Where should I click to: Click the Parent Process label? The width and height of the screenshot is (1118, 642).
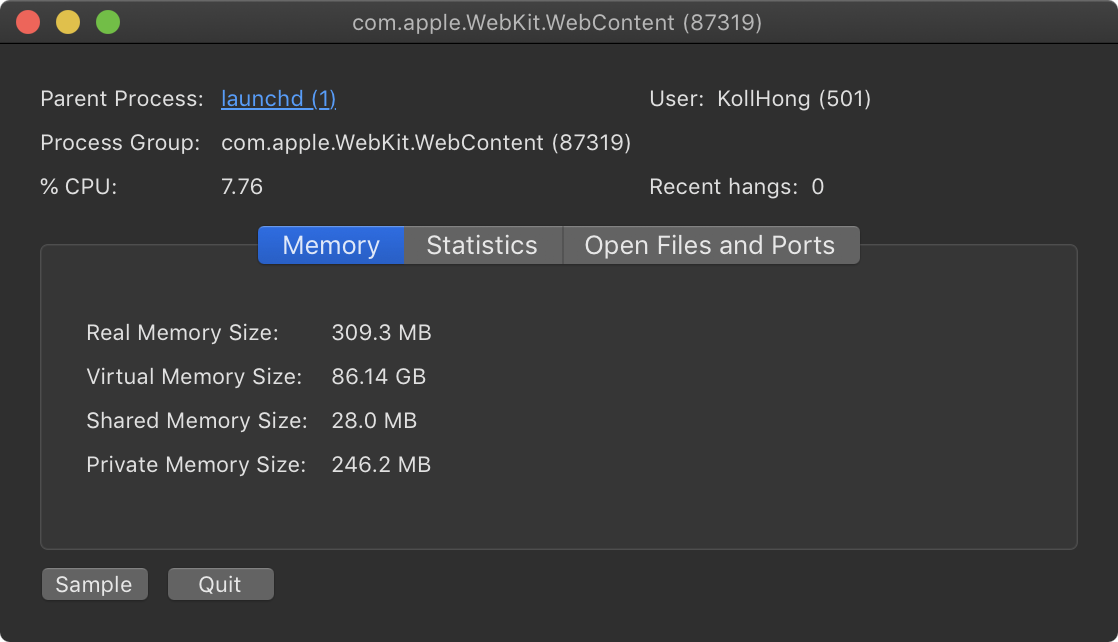(121, 99)
